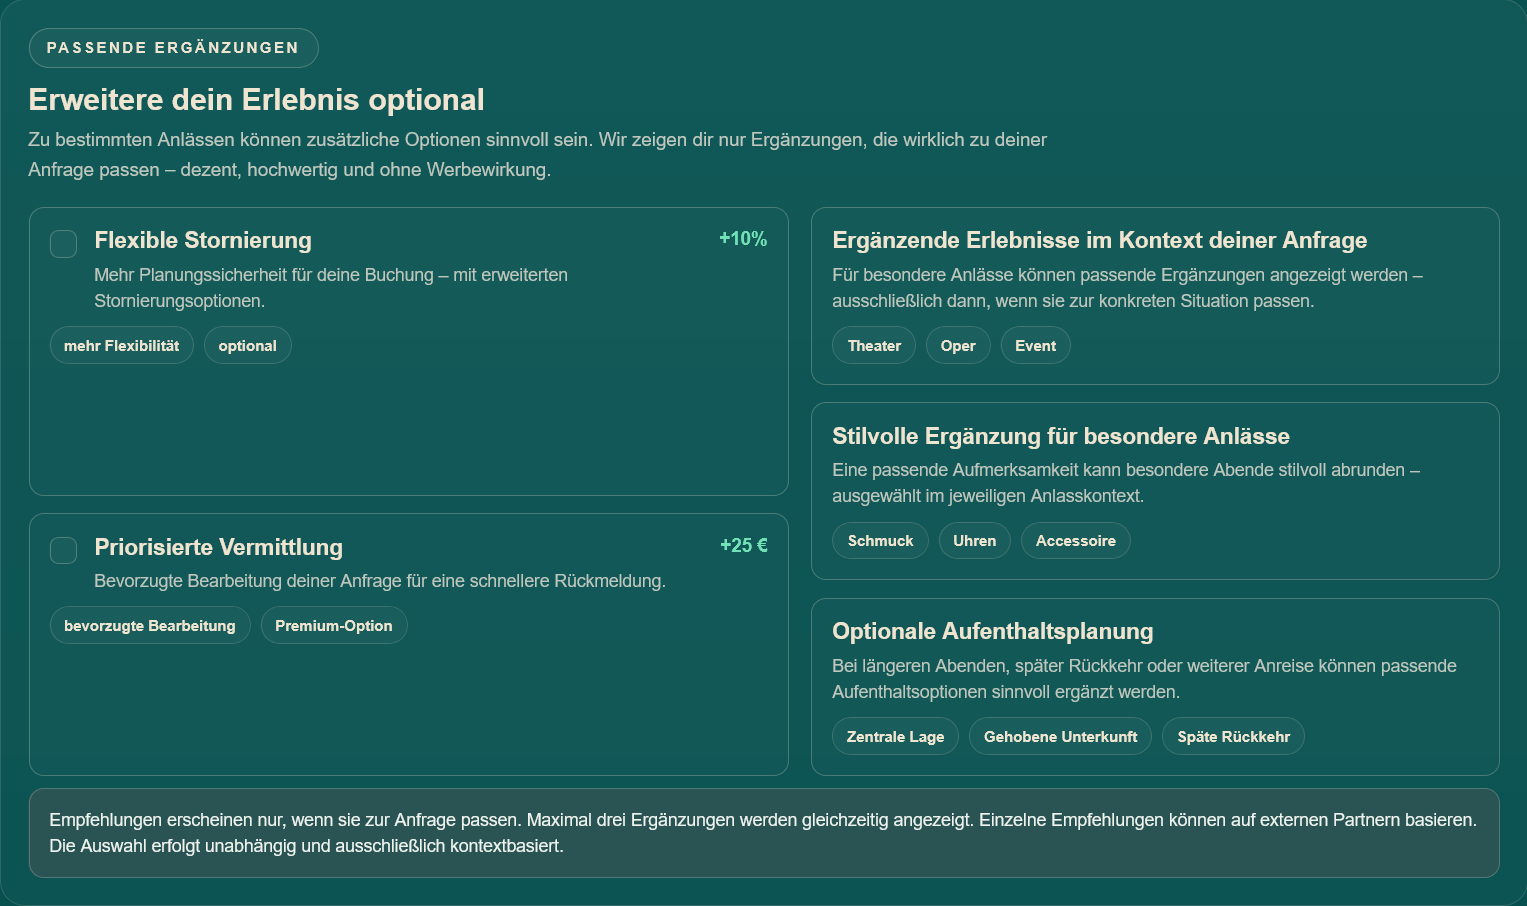Enable the Flexible Stornierung checkbox

(x=64, y=244)
